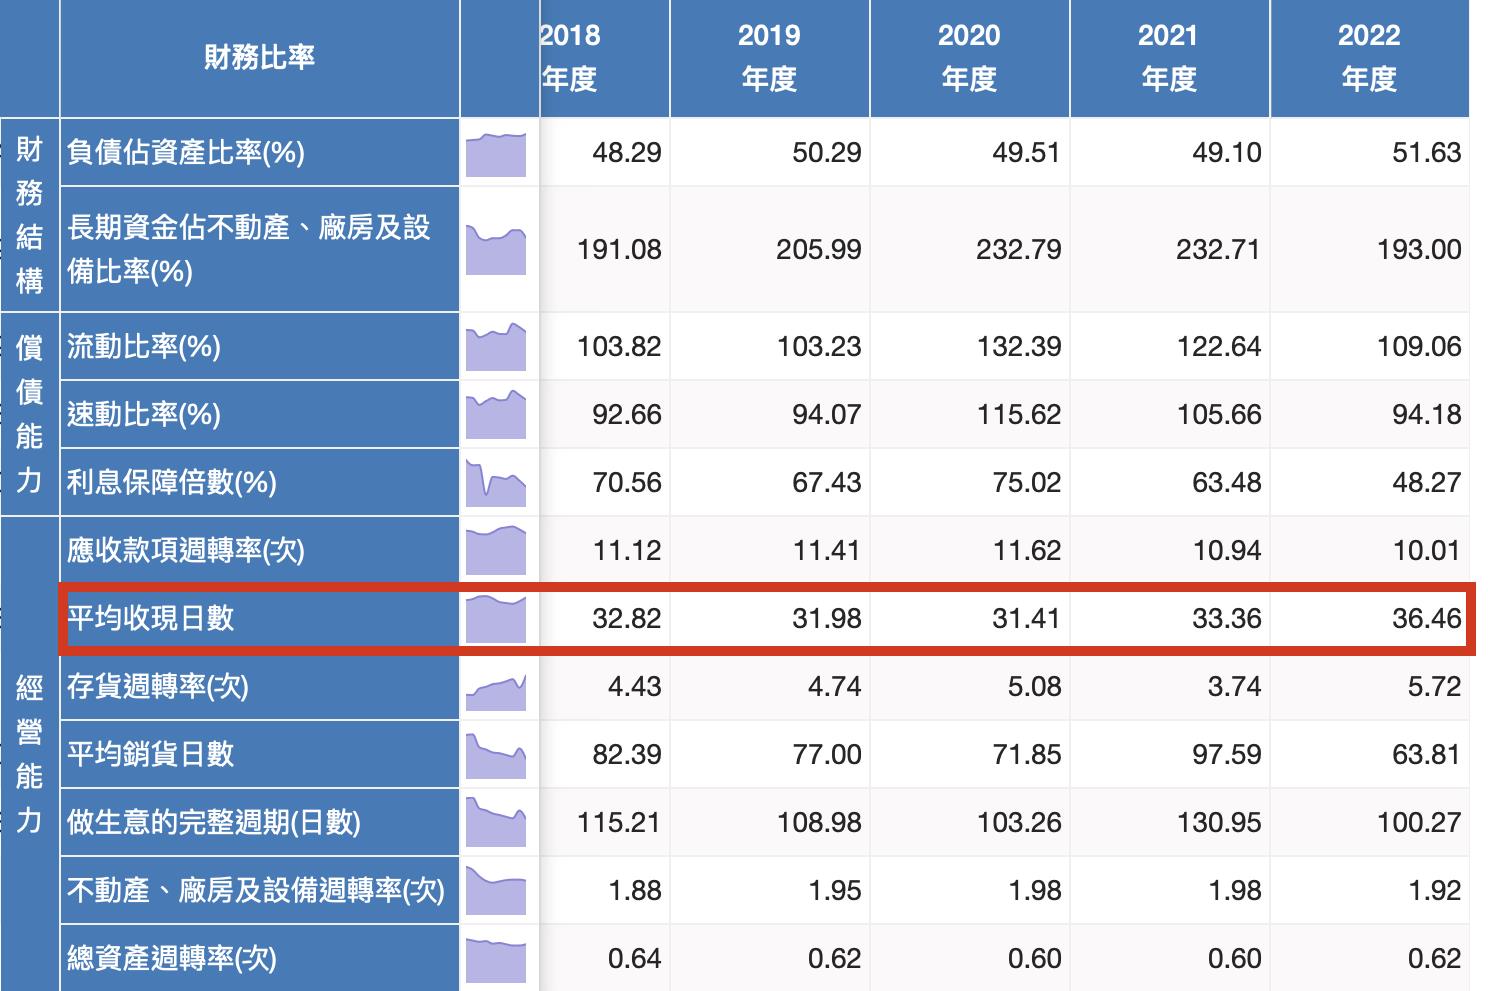Click the 經營能力 category cell

click(x=29, y=754)
